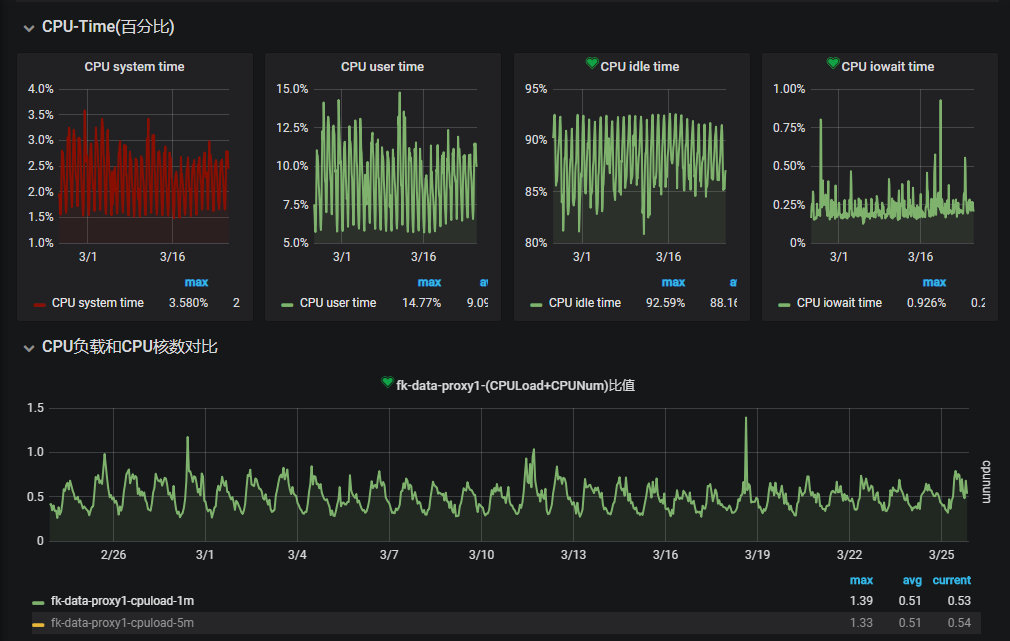Toggle the CPU iowait time legend entry
This screenshot has width=1010, height=641.
[x=839, y=303]
